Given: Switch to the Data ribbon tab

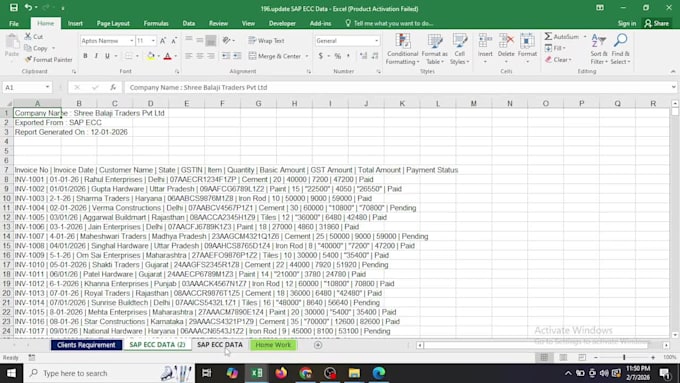Looking at the screenshot, I should 189,23.
